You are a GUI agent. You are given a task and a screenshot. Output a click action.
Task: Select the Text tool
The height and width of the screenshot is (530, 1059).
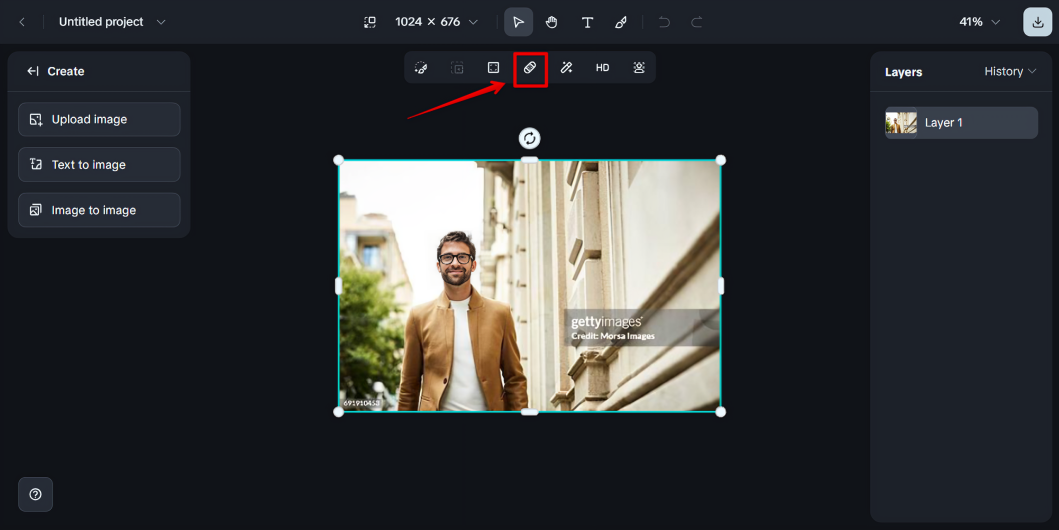pyautogui.click(x=587, y=22)
